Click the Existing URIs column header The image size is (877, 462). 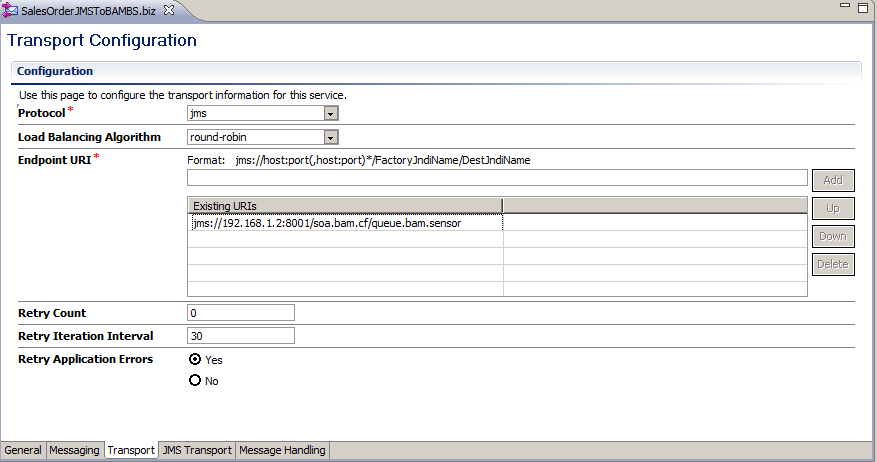tap(345, 206)
